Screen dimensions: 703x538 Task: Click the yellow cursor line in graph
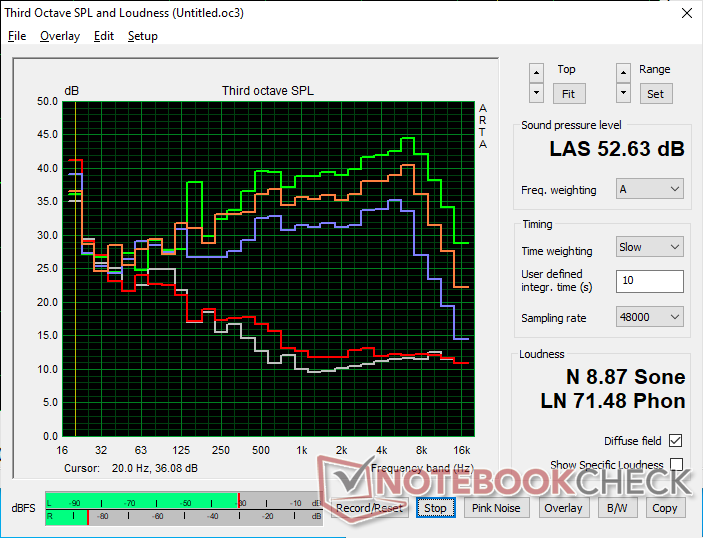75,269
